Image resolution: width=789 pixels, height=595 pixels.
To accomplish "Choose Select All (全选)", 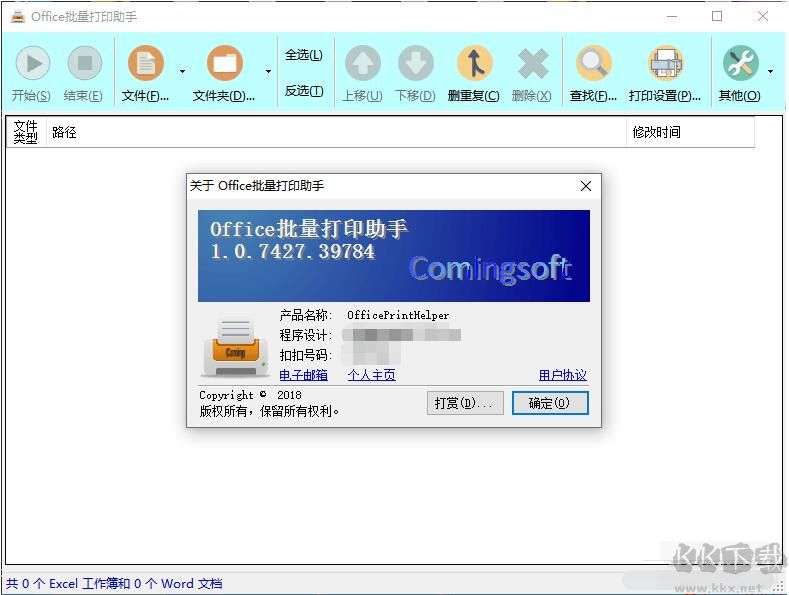I will (304, 55).
